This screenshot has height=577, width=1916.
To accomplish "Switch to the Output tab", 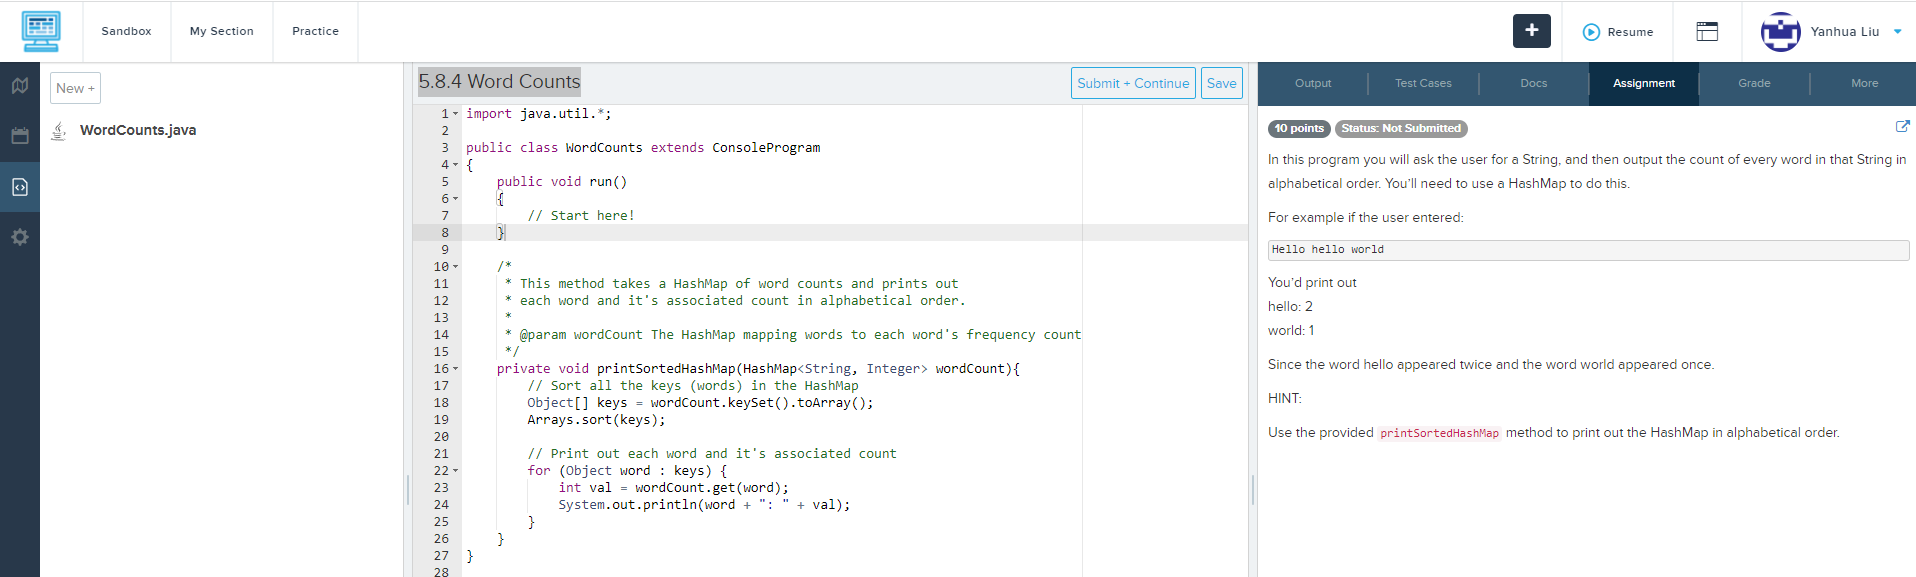I will point(1313,83).
